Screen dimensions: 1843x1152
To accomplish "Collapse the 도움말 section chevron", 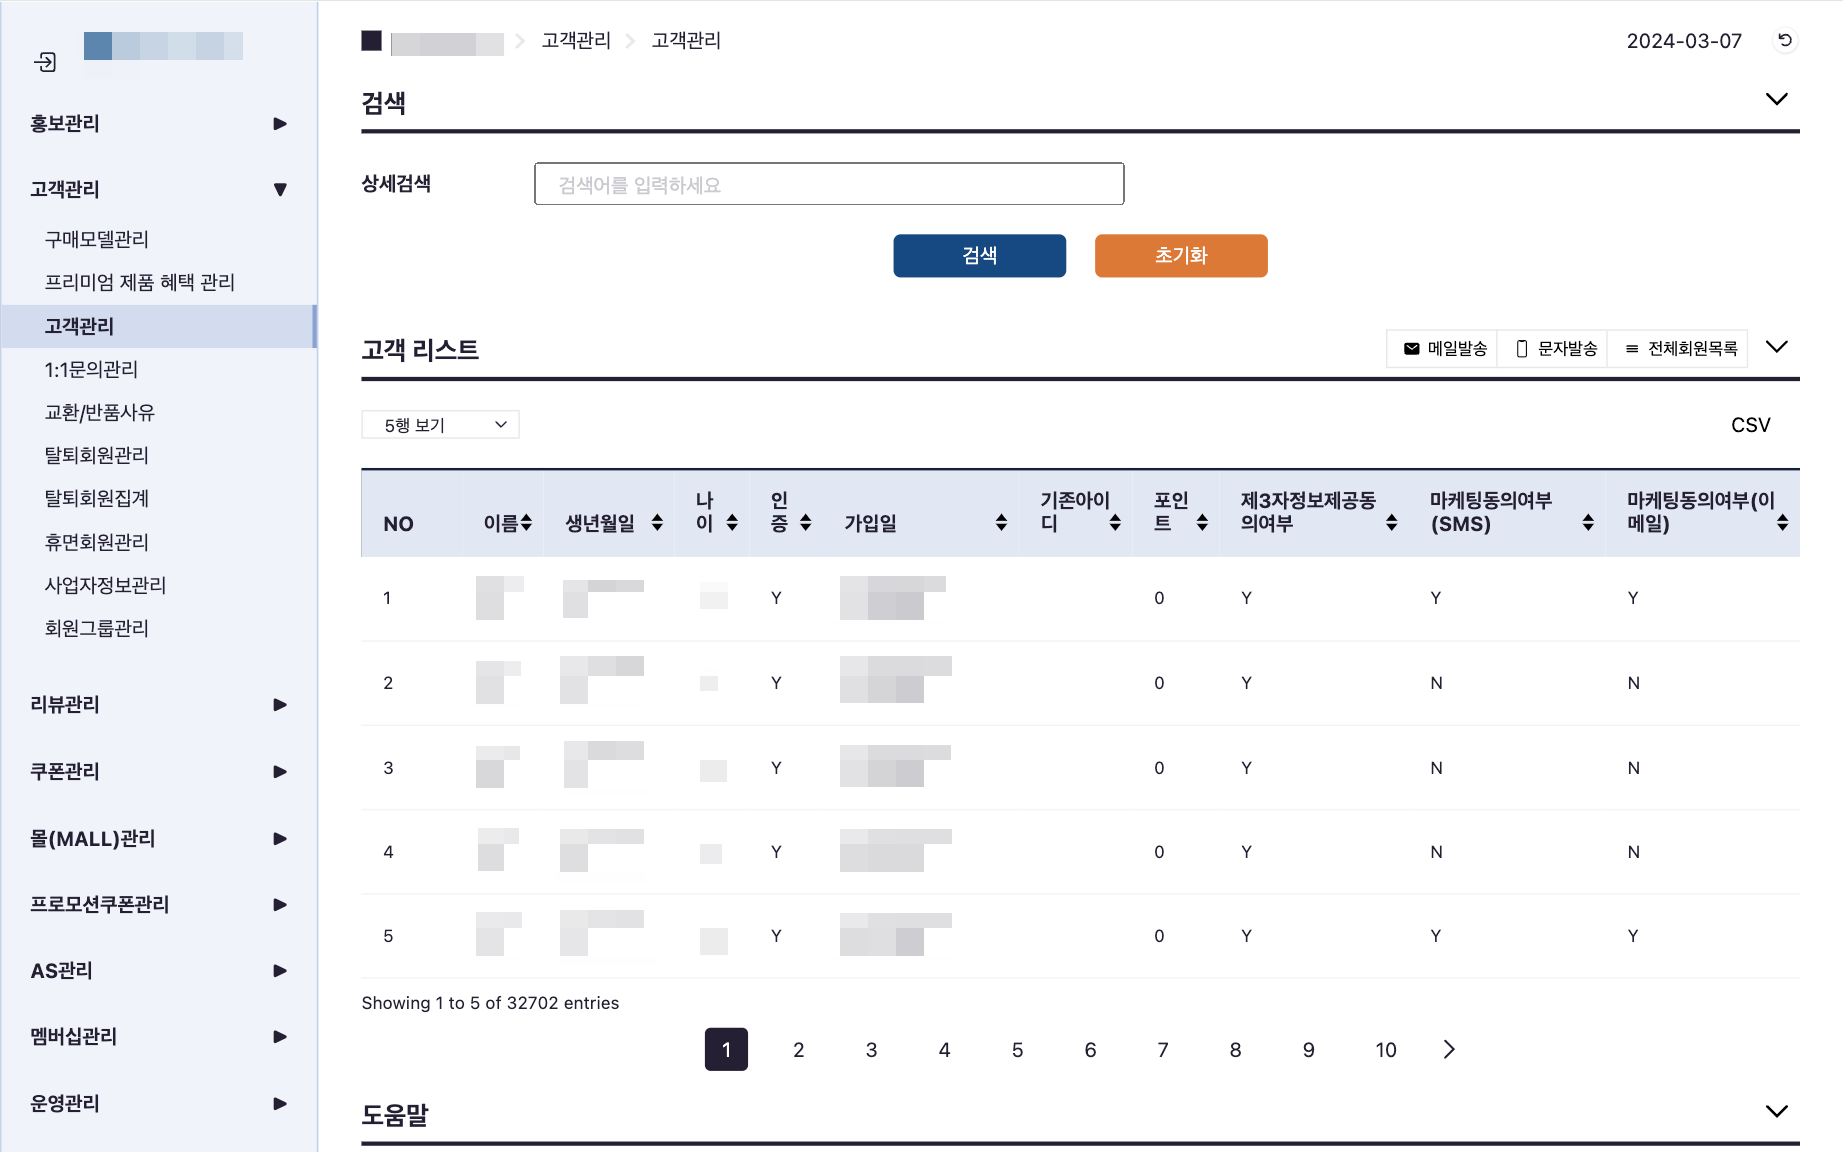I will (1777, 1111).
